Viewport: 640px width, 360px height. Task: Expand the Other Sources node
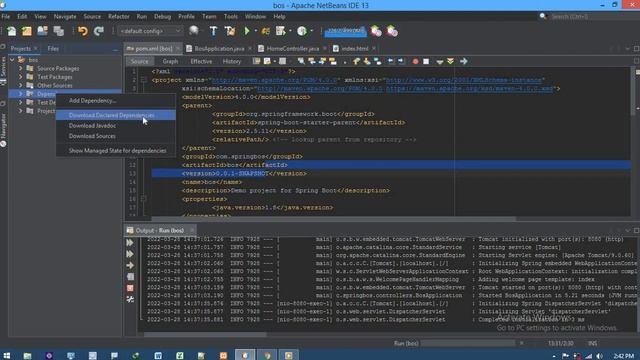[x=20, y=85]
